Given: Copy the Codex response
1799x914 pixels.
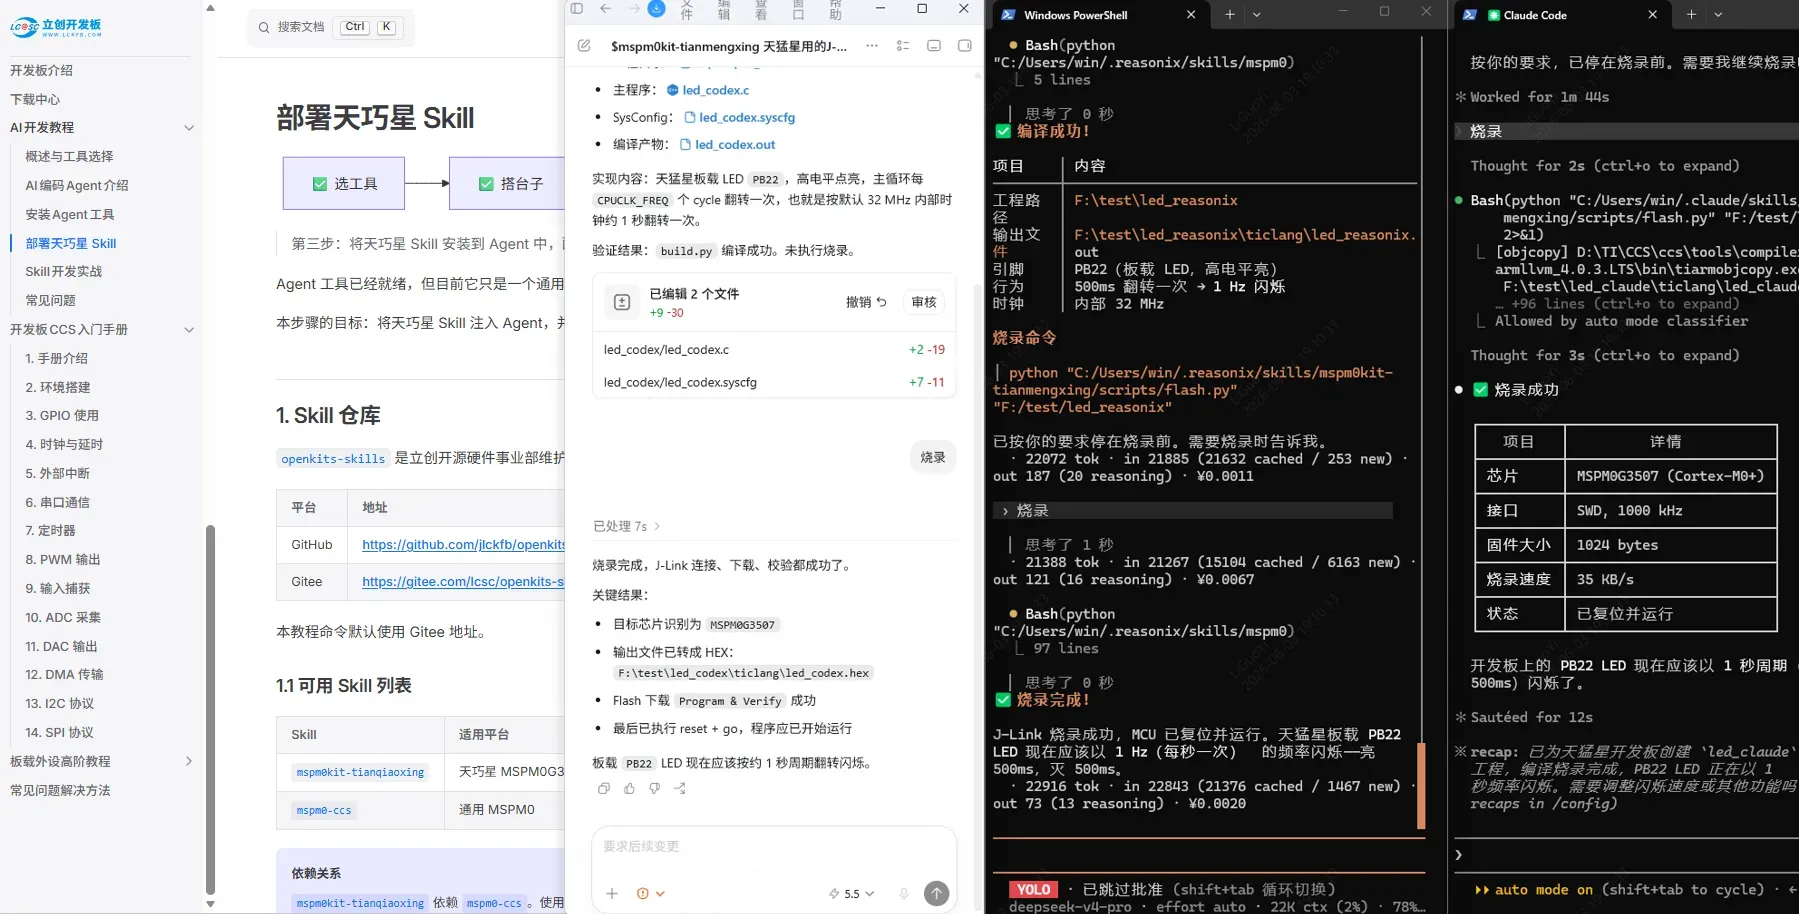Looking at the screenshot, I should [604, 788].
